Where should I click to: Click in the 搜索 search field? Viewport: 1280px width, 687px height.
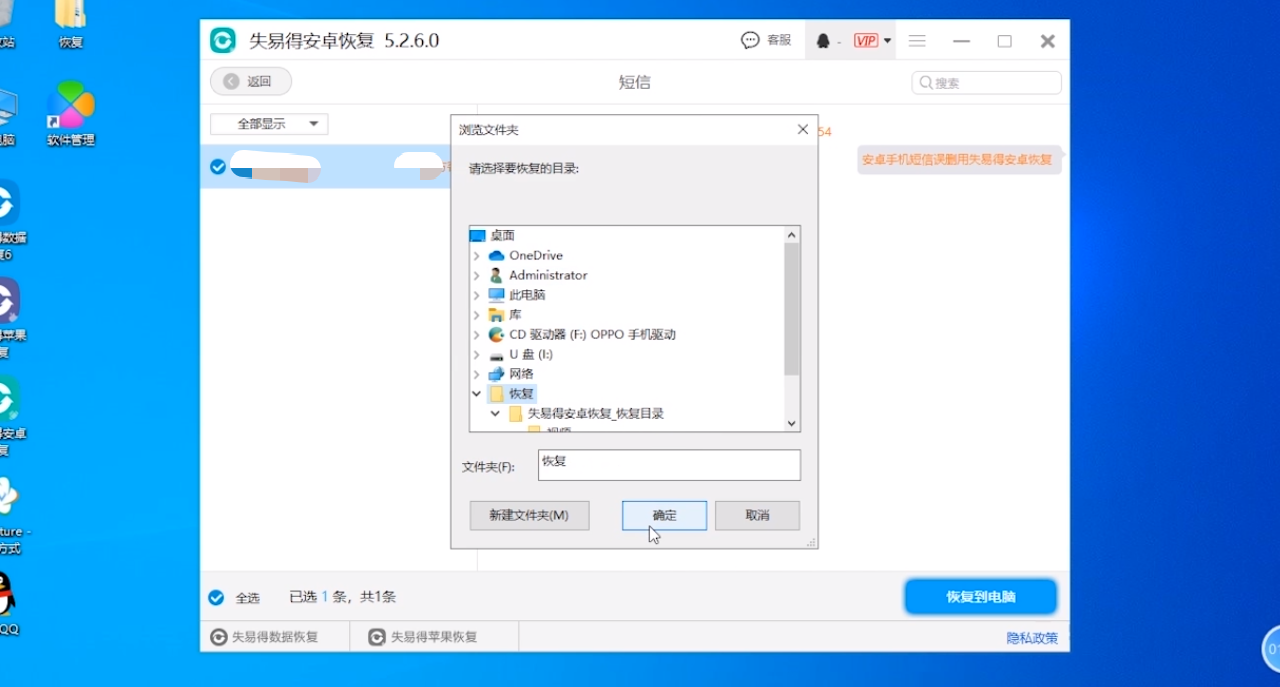[986, 83]
